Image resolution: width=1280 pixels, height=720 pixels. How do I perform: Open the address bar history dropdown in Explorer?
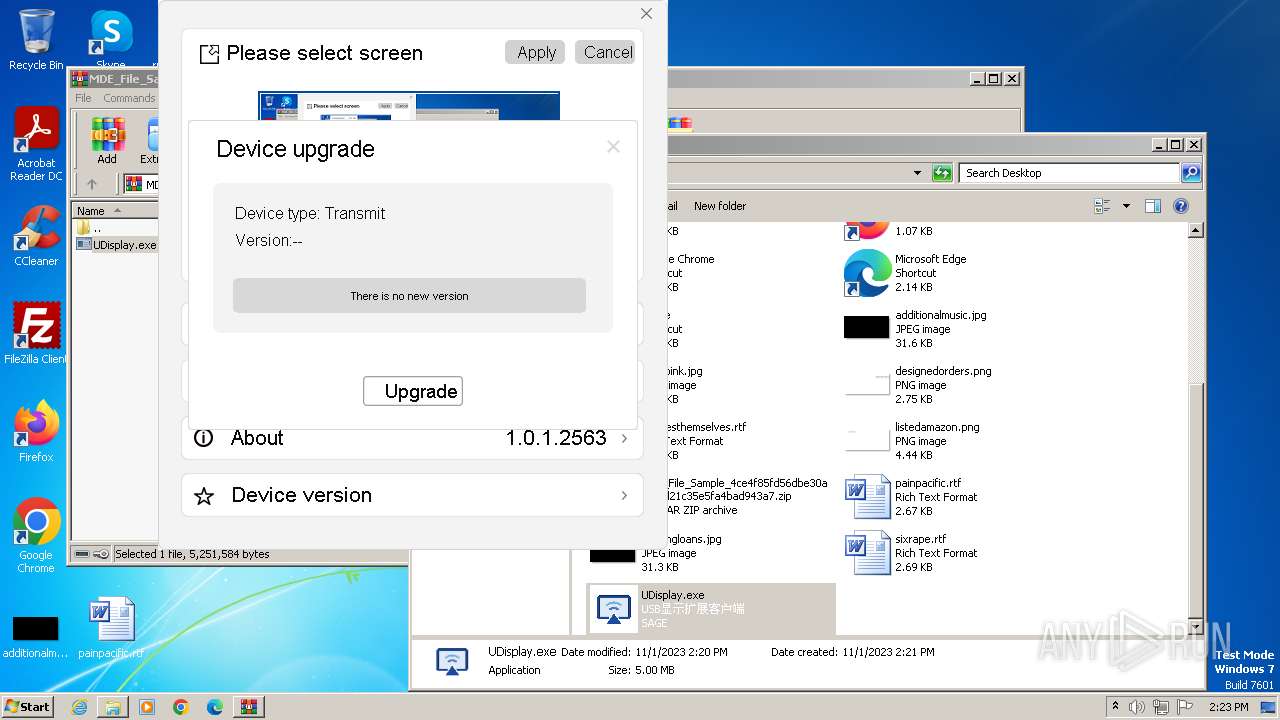click(917, 173)
